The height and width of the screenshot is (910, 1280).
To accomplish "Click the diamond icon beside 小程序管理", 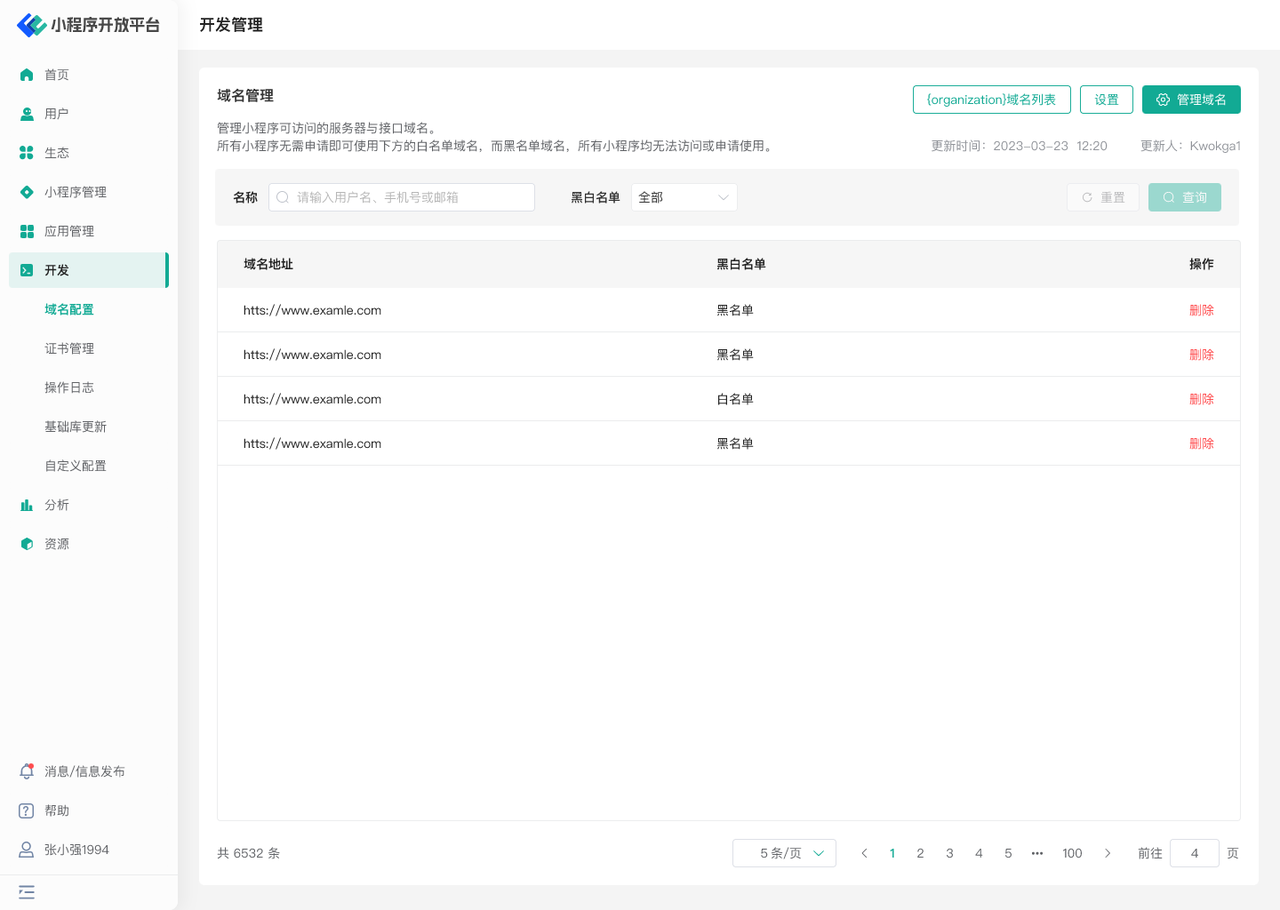I will coord(27,192).
